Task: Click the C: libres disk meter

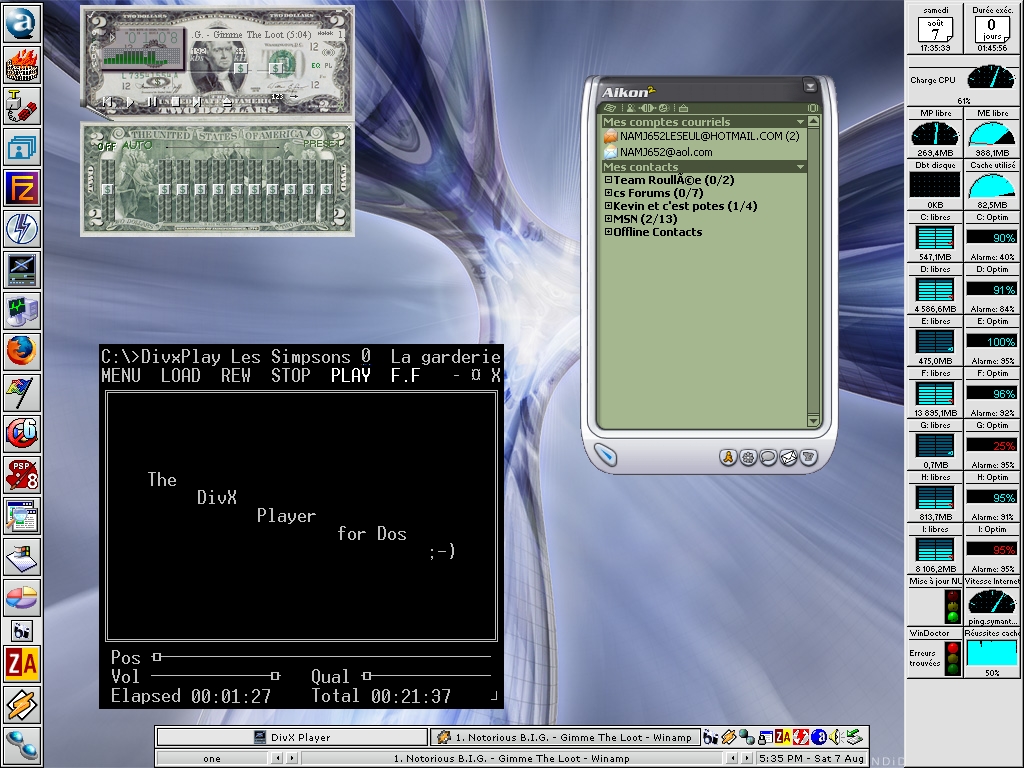Action: 935,238
